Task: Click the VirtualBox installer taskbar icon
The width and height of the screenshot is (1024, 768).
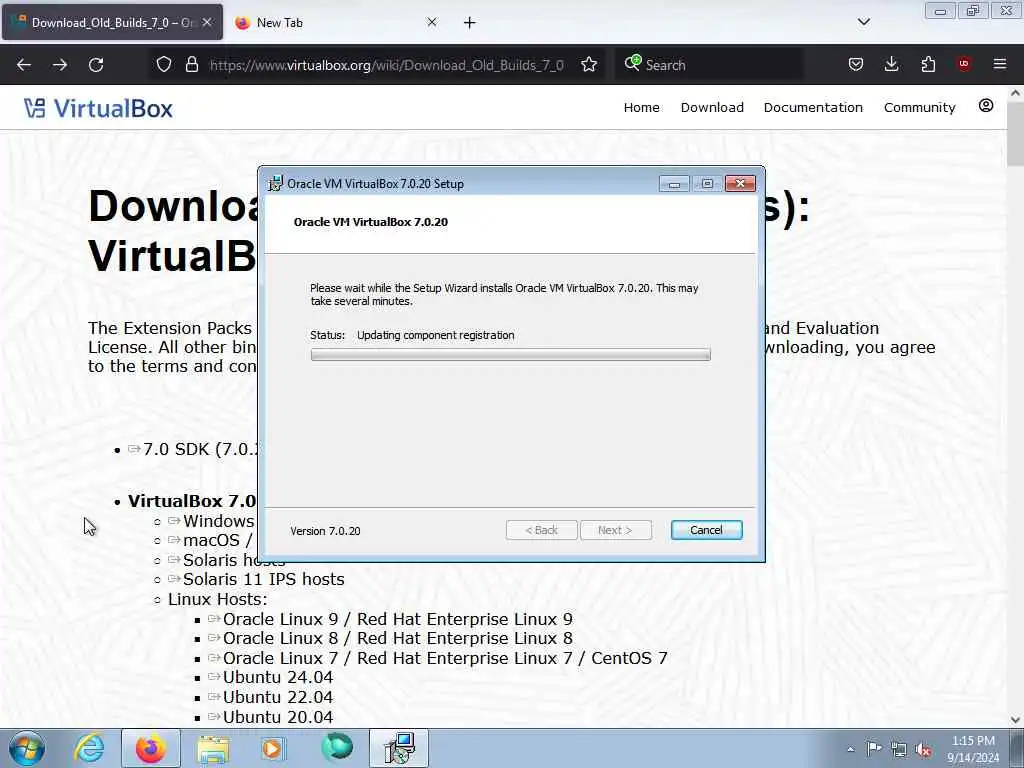Action: tap(399, 748)
